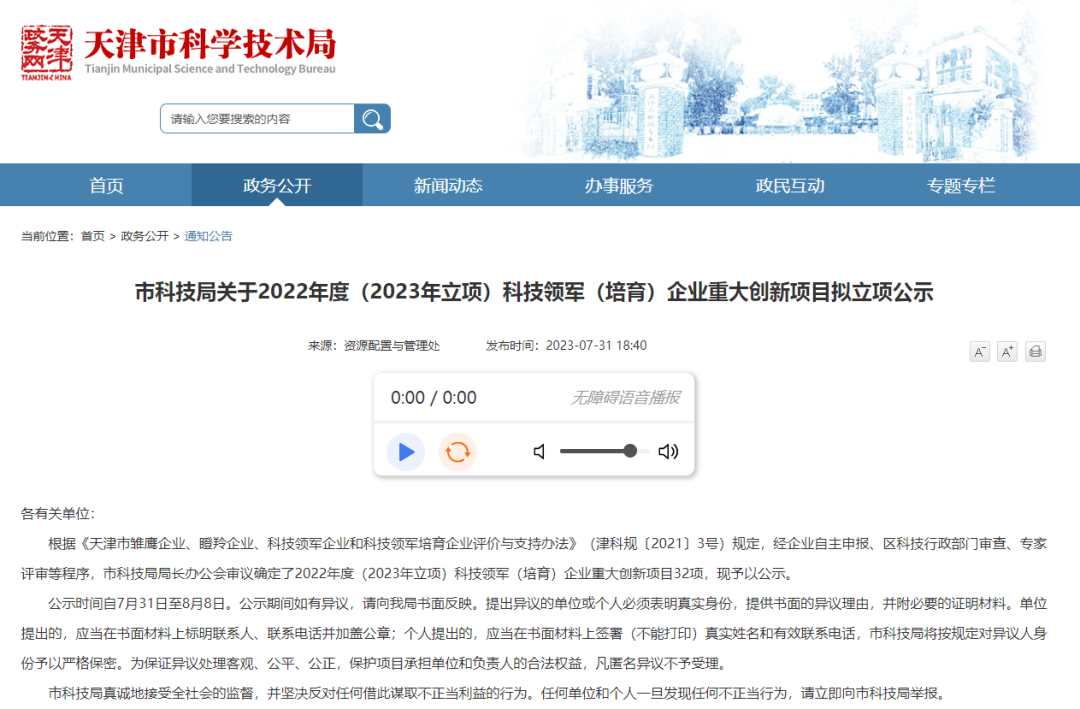Click the 通知公告 breadcrumb link
Viewport: 1080px width, 709px height.
[208, 236]
